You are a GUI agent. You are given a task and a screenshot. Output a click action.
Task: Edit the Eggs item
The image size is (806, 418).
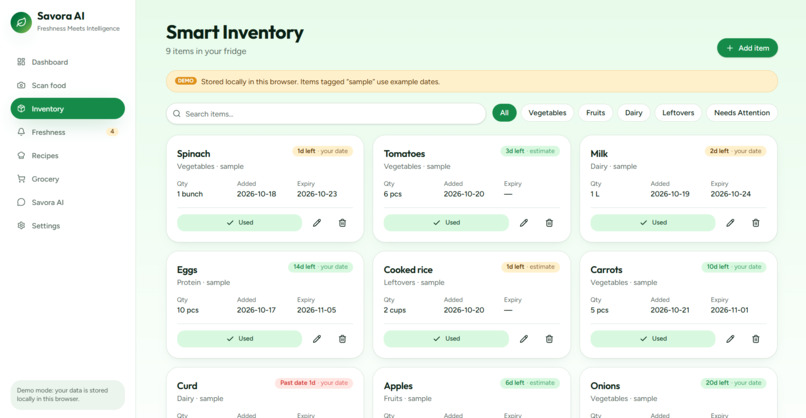point(317,339)
